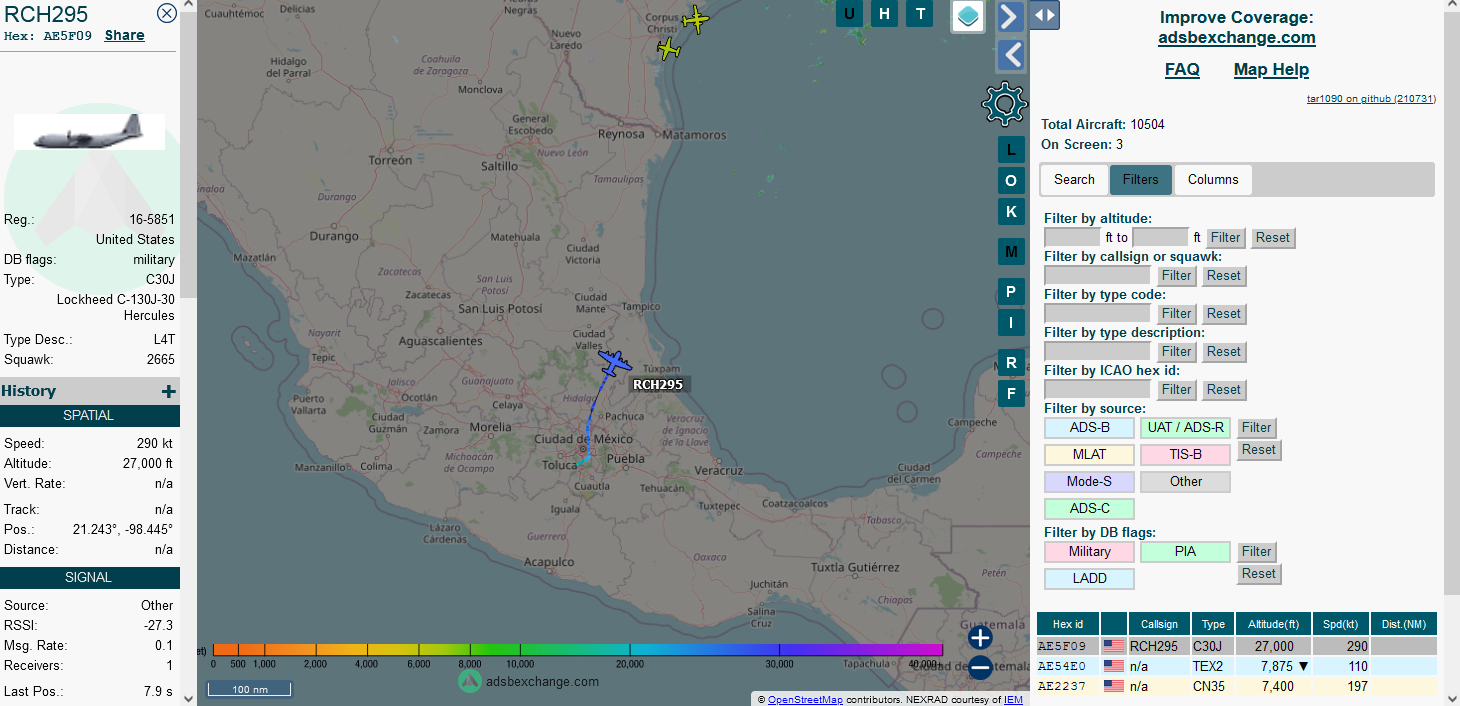Image resolution: width=1460 pixels, height=706 pixels.
Task: Apply the callsign or squawk Filter button
Action: tap(1176, 276)
